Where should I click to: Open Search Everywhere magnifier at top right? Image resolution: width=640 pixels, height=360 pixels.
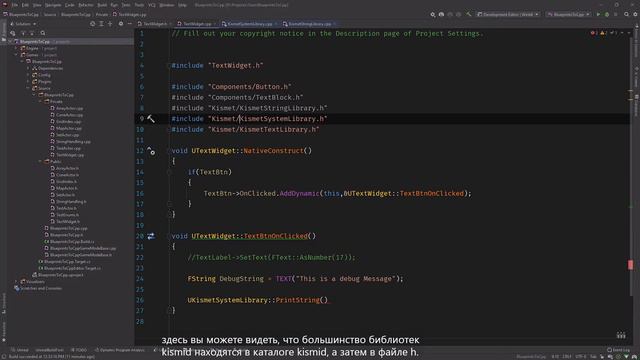tap(627, 14)
